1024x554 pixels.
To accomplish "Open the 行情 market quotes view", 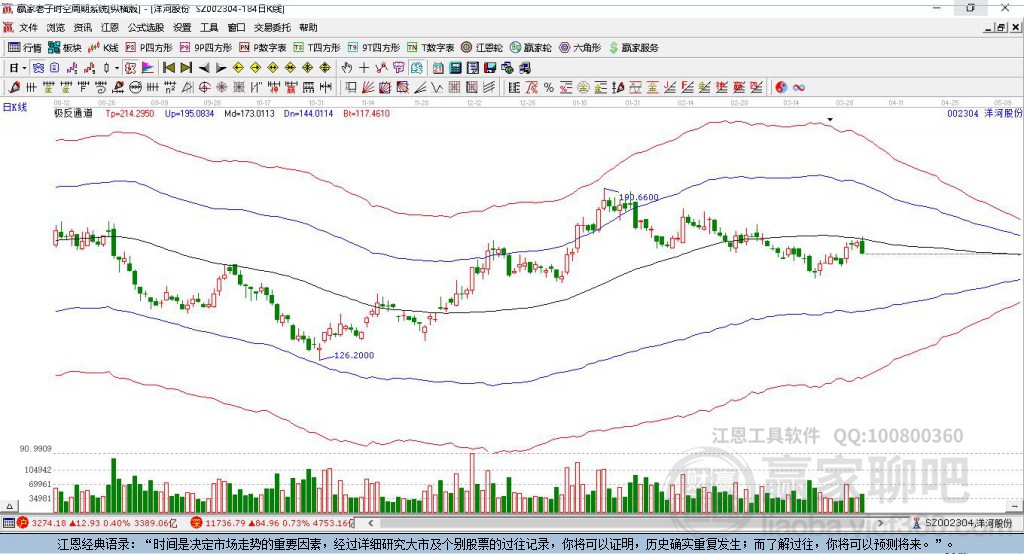I will click(24, 48).
